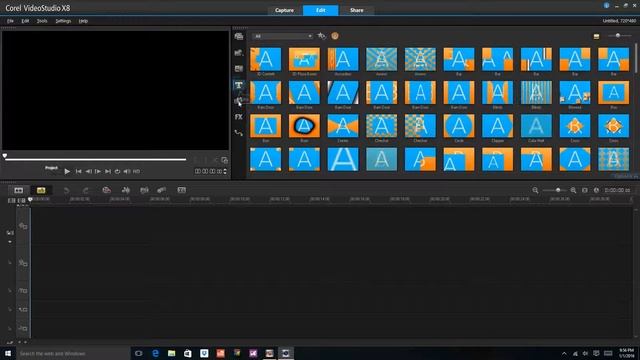This screenshot has width=640, height=360.
Task: Open the Settings menu
Action: pyautogui.click(x=63, y=21)
